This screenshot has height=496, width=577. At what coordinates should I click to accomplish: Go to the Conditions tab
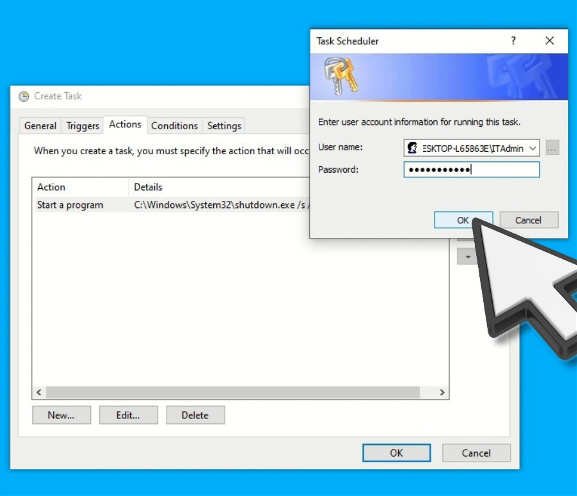click(x=174, y=126)
